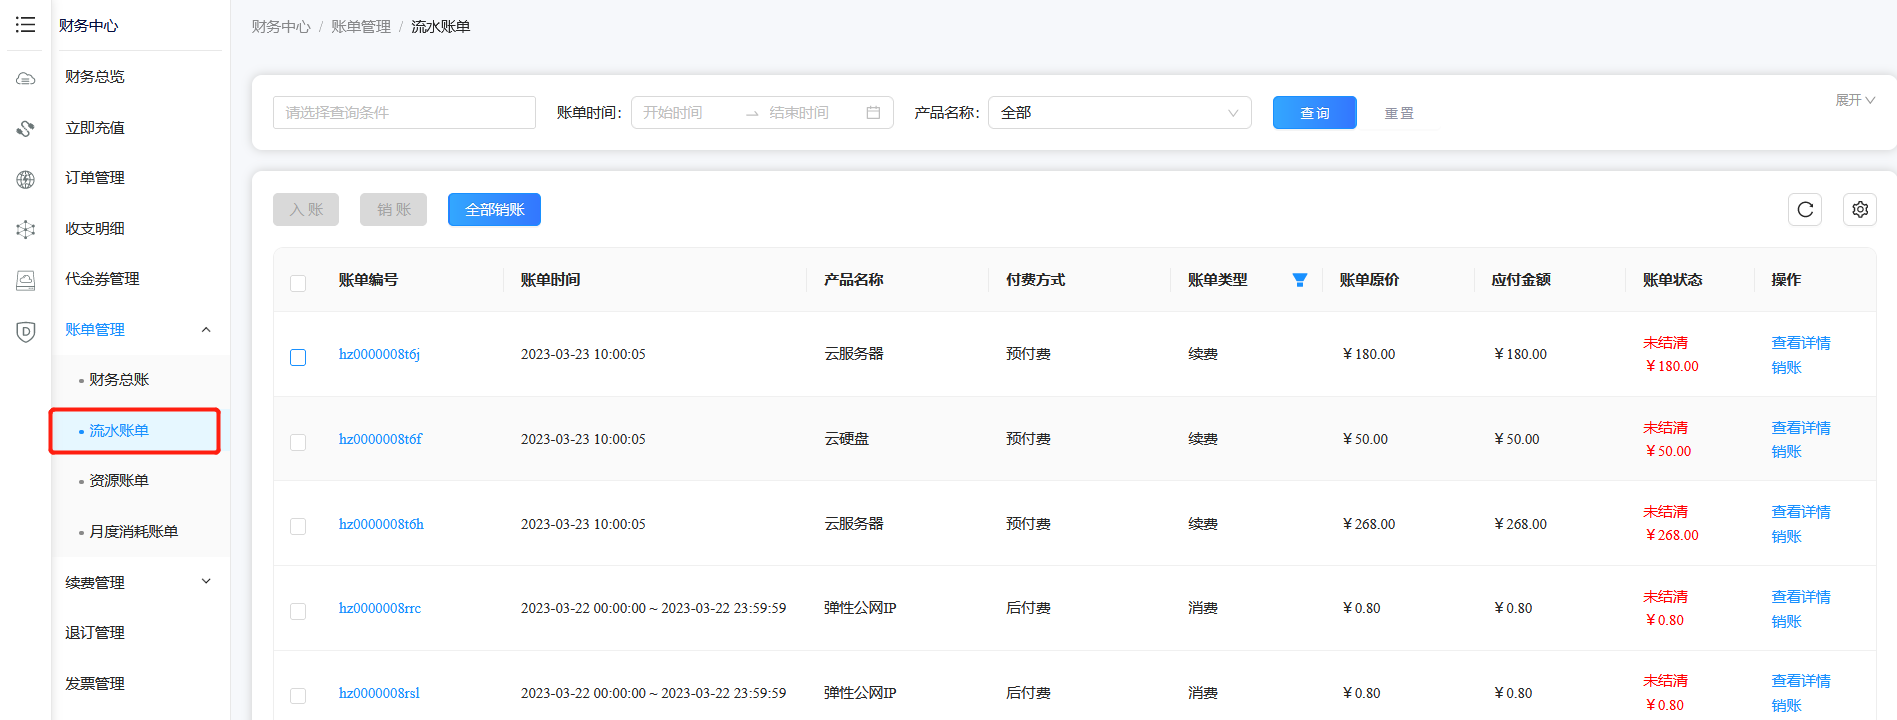This screenshot has height=720, width=1897.
Task: Select 流水账单 submenu item
Action: 119,431
